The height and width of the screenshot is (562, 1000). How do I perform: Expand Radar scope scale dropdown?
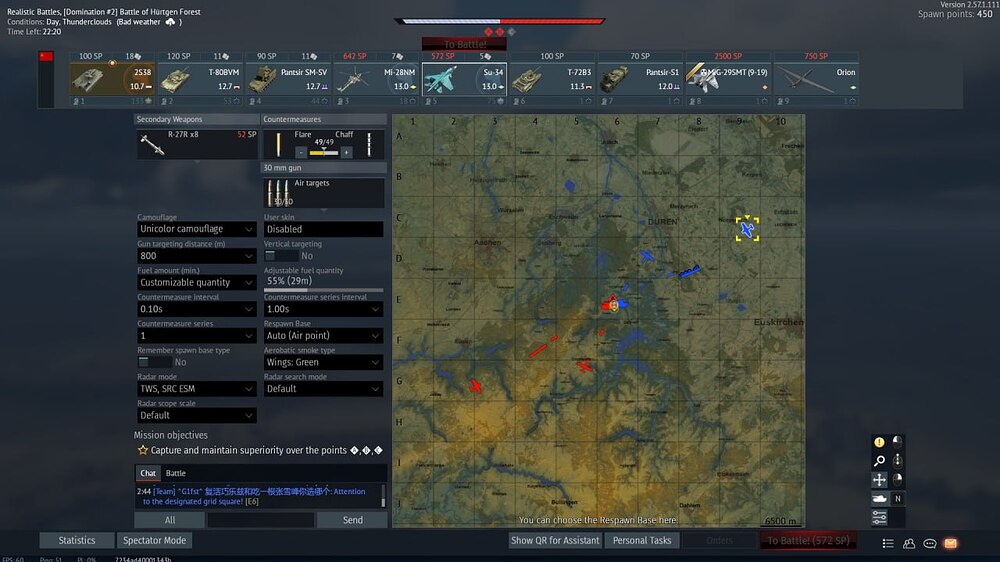pos(196,415)
